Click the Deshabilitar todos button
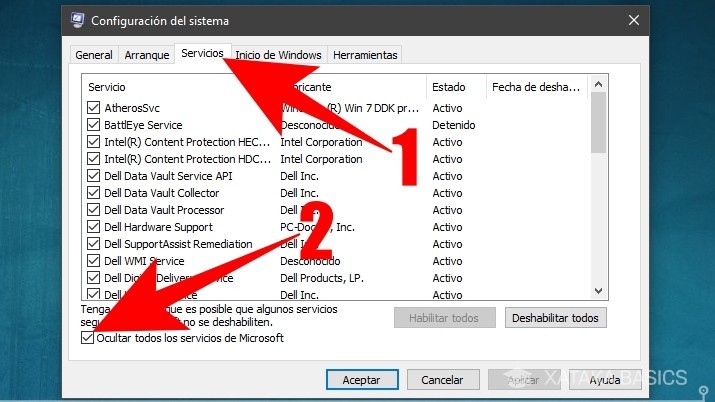 555,318
